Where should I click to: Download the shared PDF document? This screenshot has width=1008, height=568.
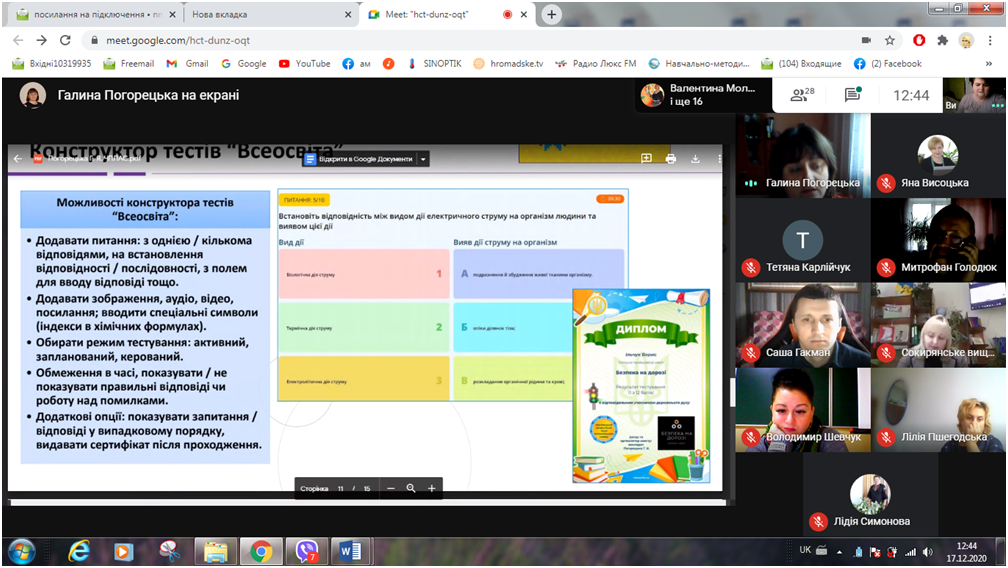(x=695, y=158)
